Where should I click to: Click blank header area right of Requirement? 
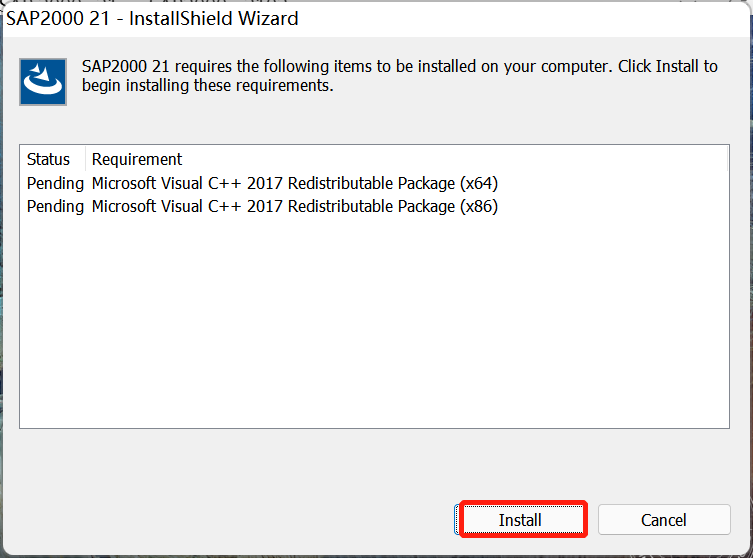[x=450, y=159]
